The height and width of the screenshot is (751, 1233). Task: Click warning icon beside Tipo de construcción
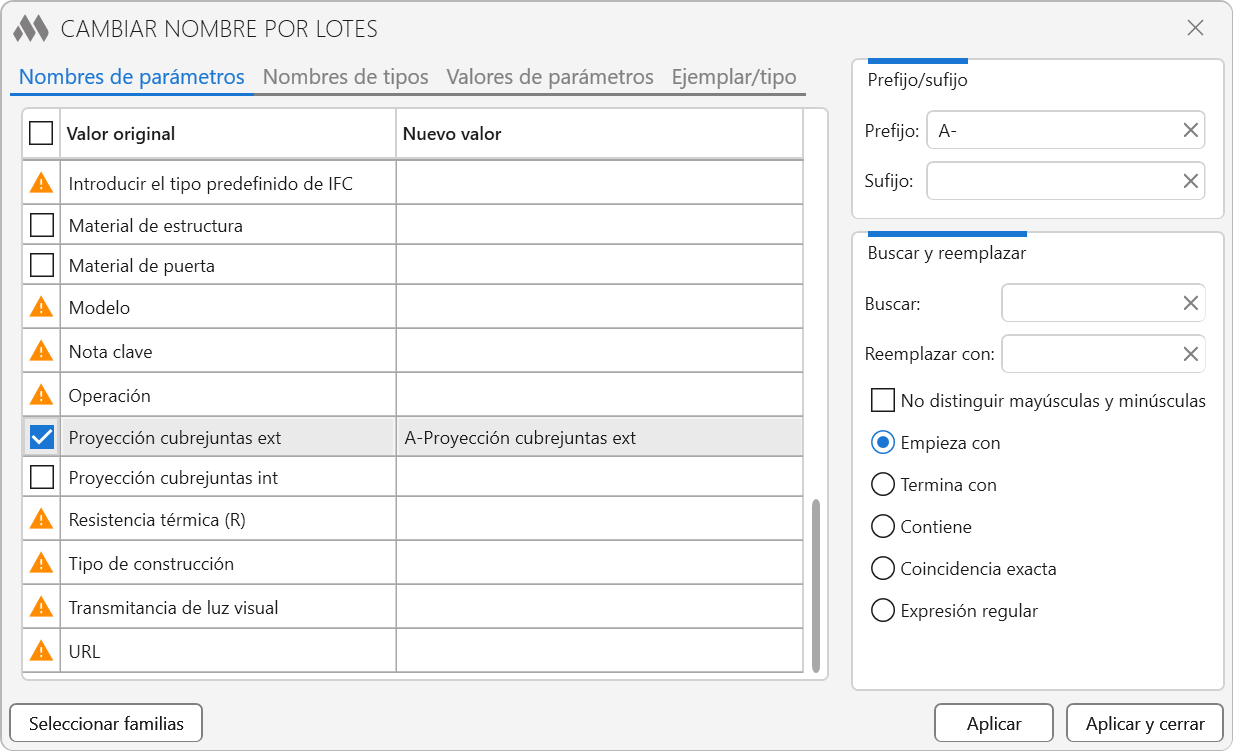pyautogui.click(x=41, y=563)
